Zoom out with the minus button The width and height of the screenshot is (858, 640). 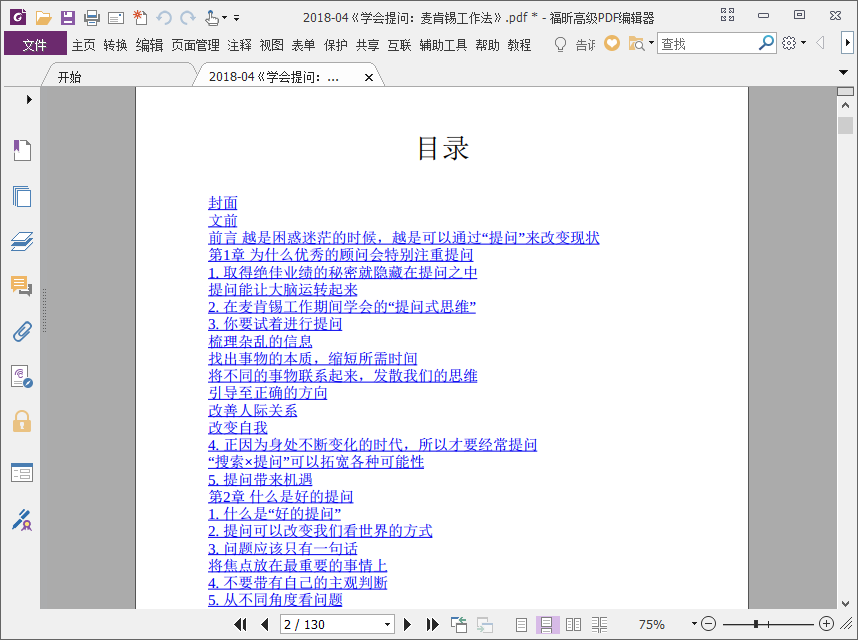[x=709, y=624]
